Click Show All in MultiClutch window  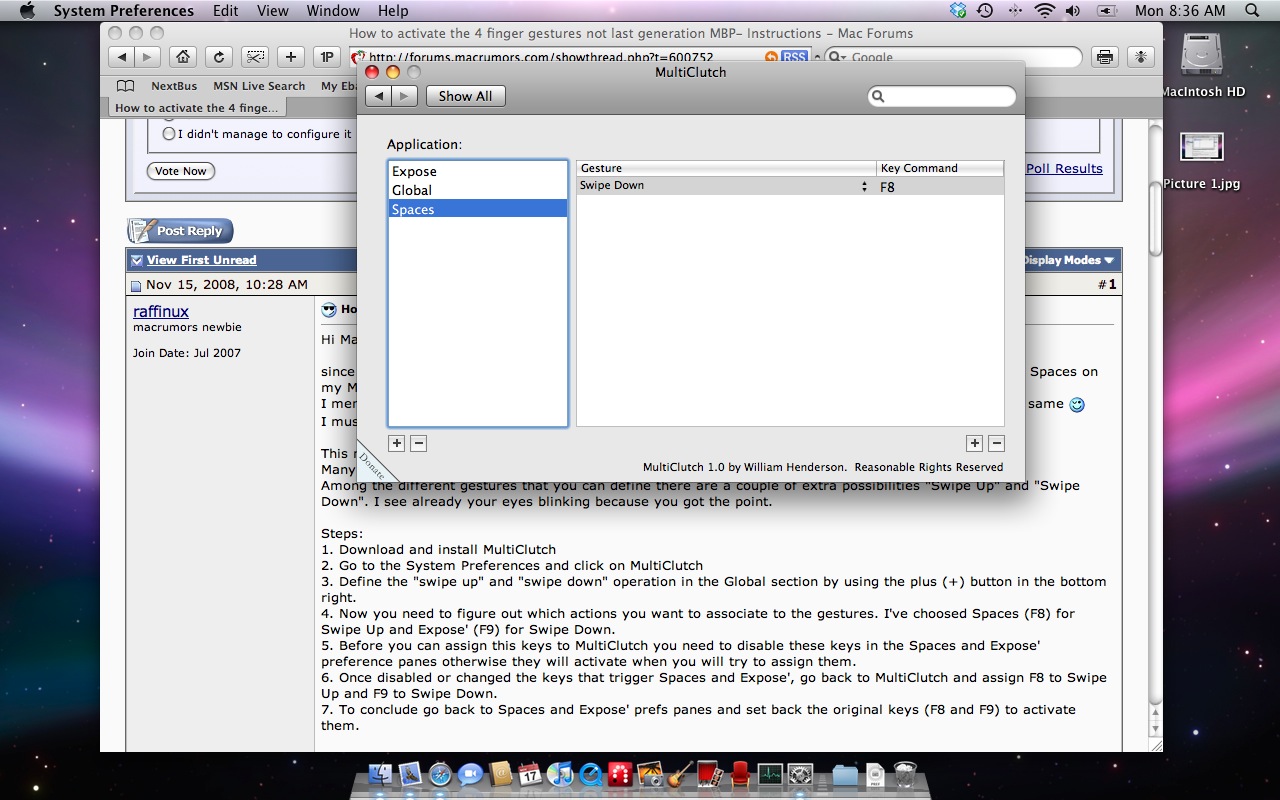click(465, 96)
